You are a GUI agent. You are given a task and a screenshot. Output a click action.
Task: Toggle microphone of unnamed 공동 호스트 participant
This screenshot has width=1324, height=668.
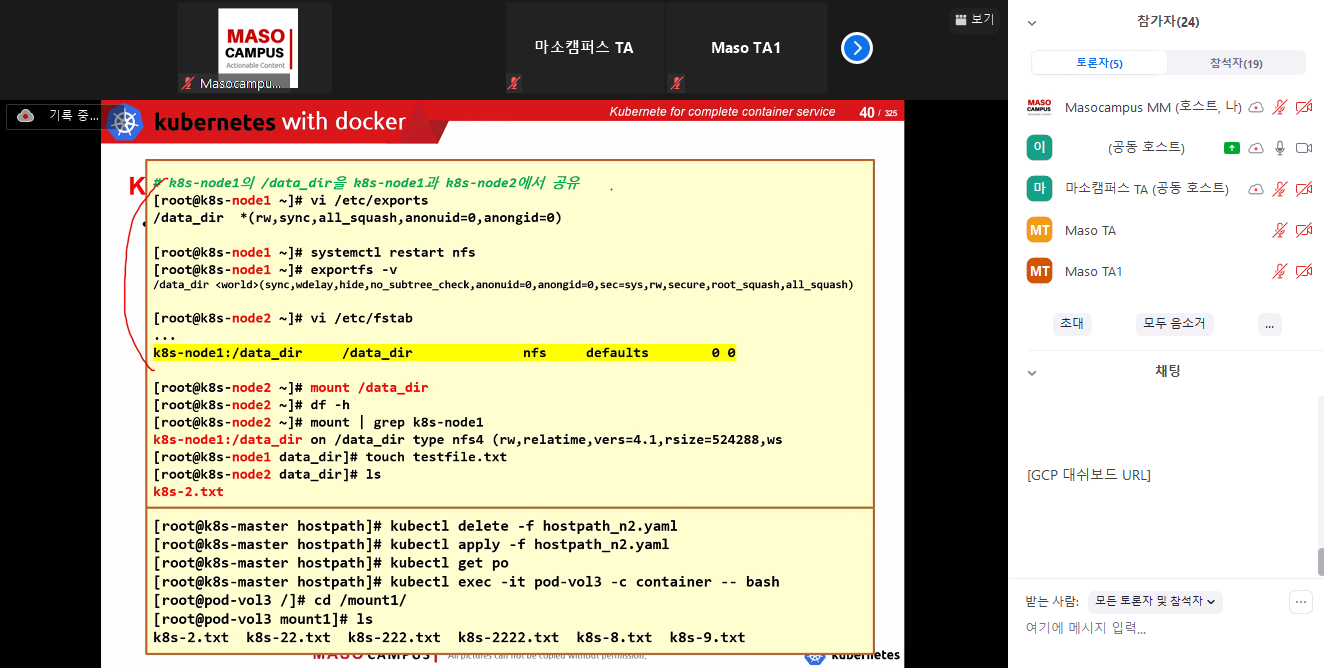(1279, 148)
